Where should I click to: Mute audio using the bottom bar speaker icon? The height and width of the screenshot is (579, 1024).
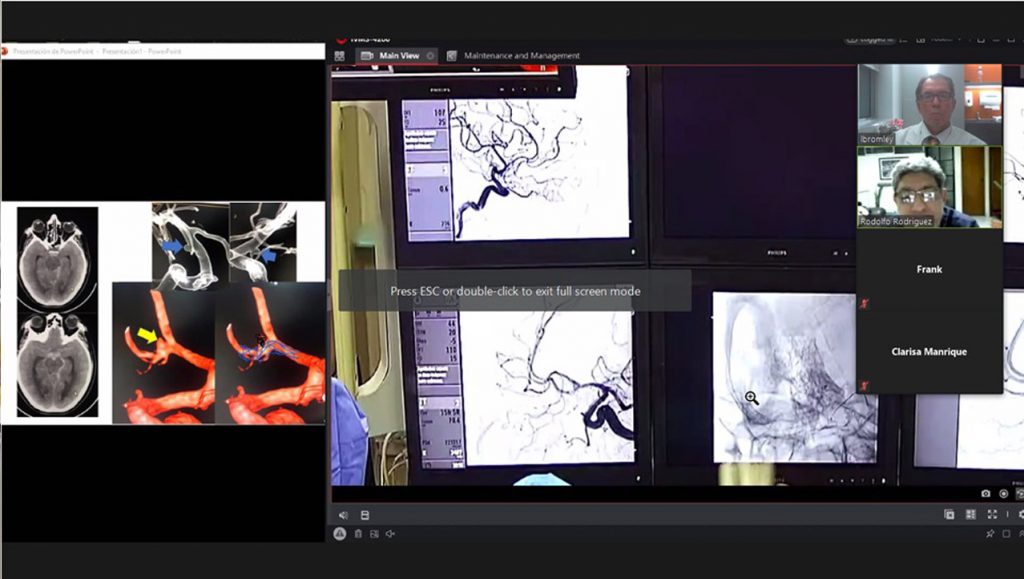(389, 534)
